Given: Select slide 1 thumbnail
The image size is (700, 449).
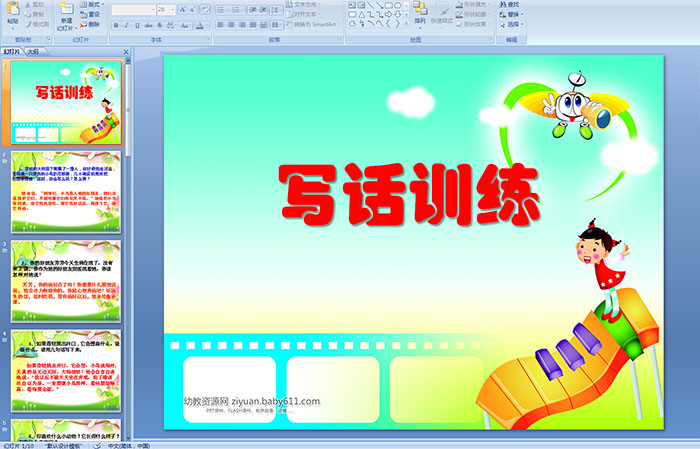Looking at the screenshot, I should click(66, 102).
